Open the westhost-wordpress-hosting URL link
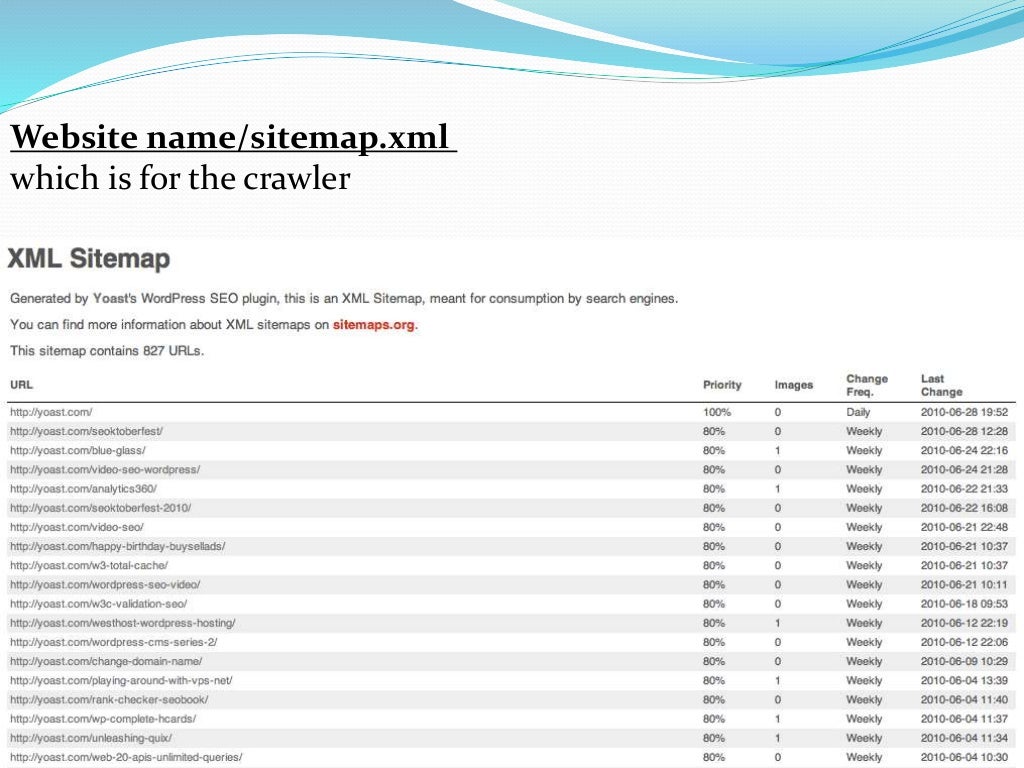This screenshot has width=1024, height=768. pos(123,623)
